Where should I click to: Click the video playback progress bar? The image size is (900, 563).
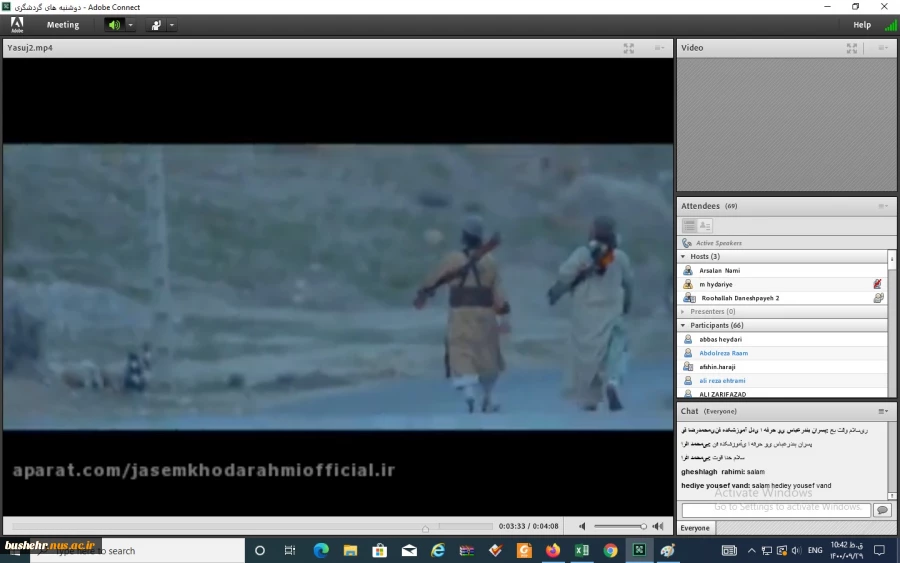pos(253,526)
